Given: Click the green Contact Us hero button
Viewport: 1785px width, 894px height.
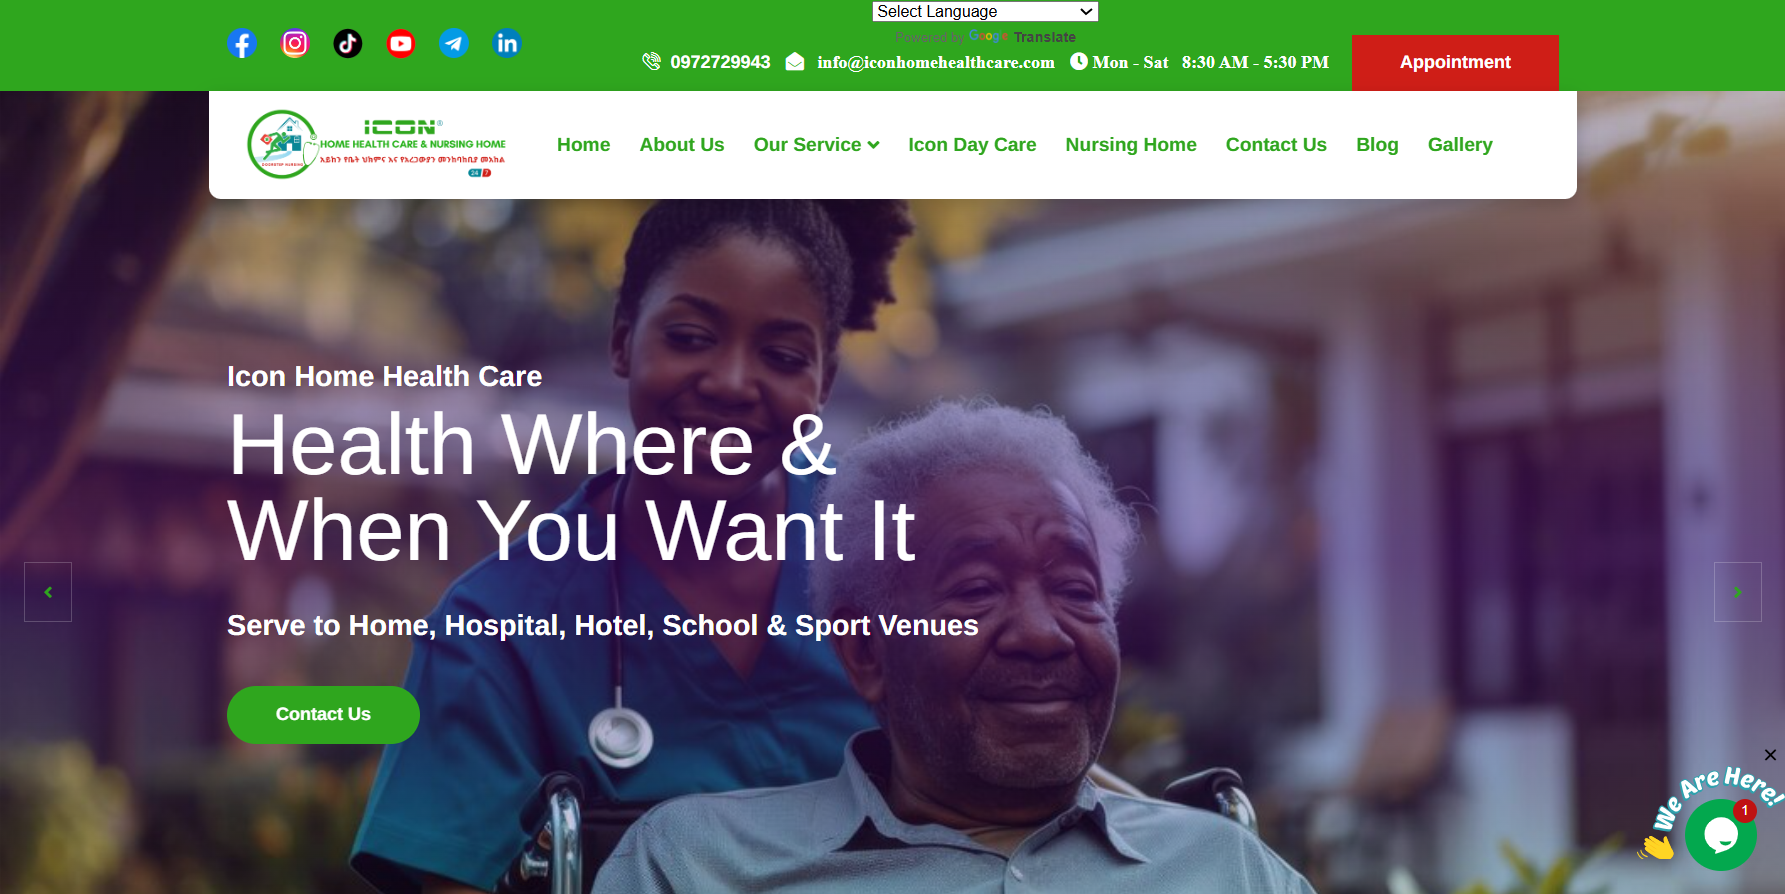Looking at the screenshot, I should tap(323, 714).
